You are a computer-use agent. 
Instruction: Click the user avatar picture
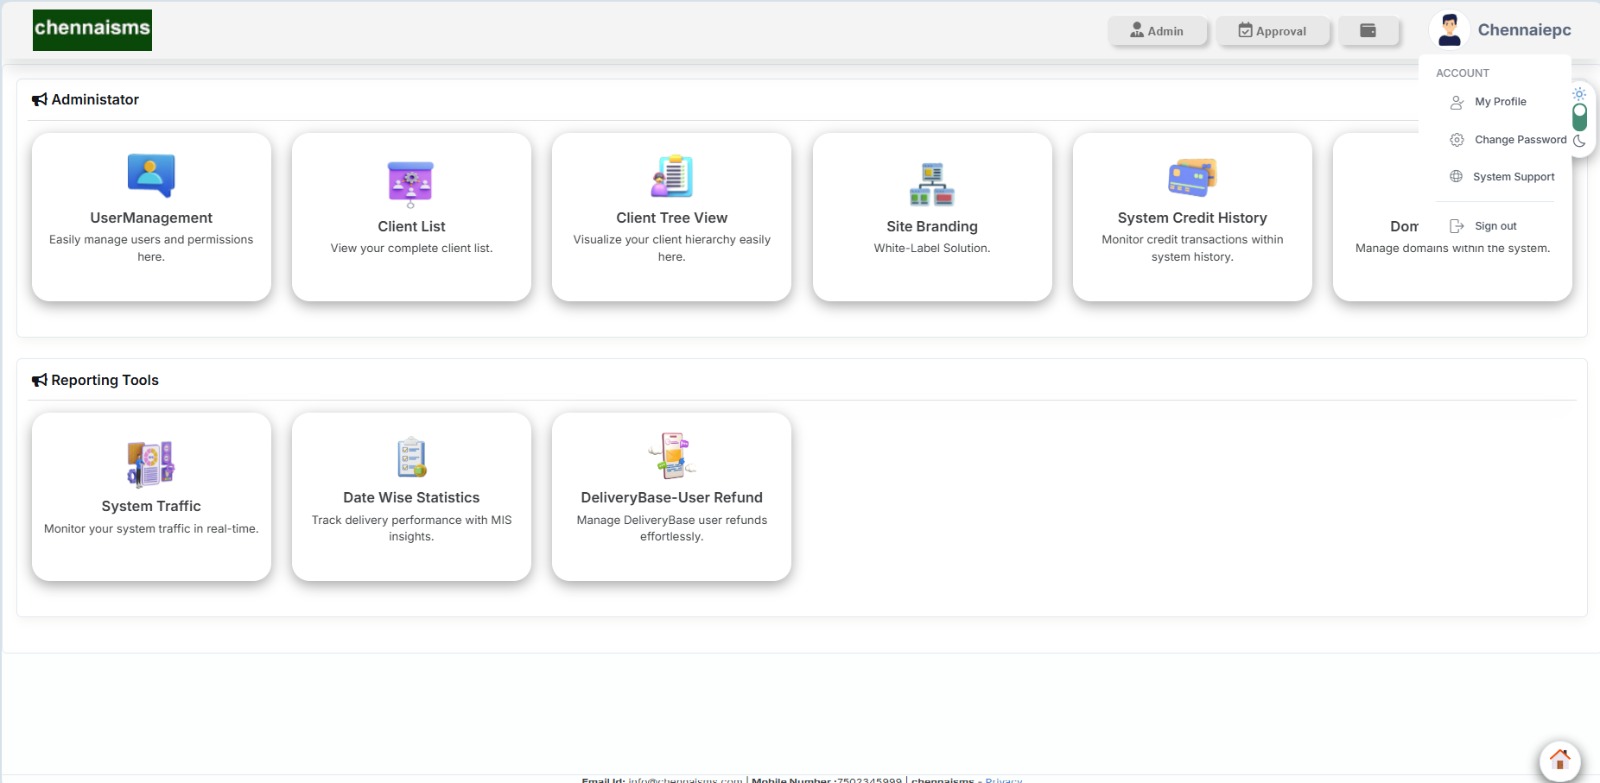point(1449,30)
